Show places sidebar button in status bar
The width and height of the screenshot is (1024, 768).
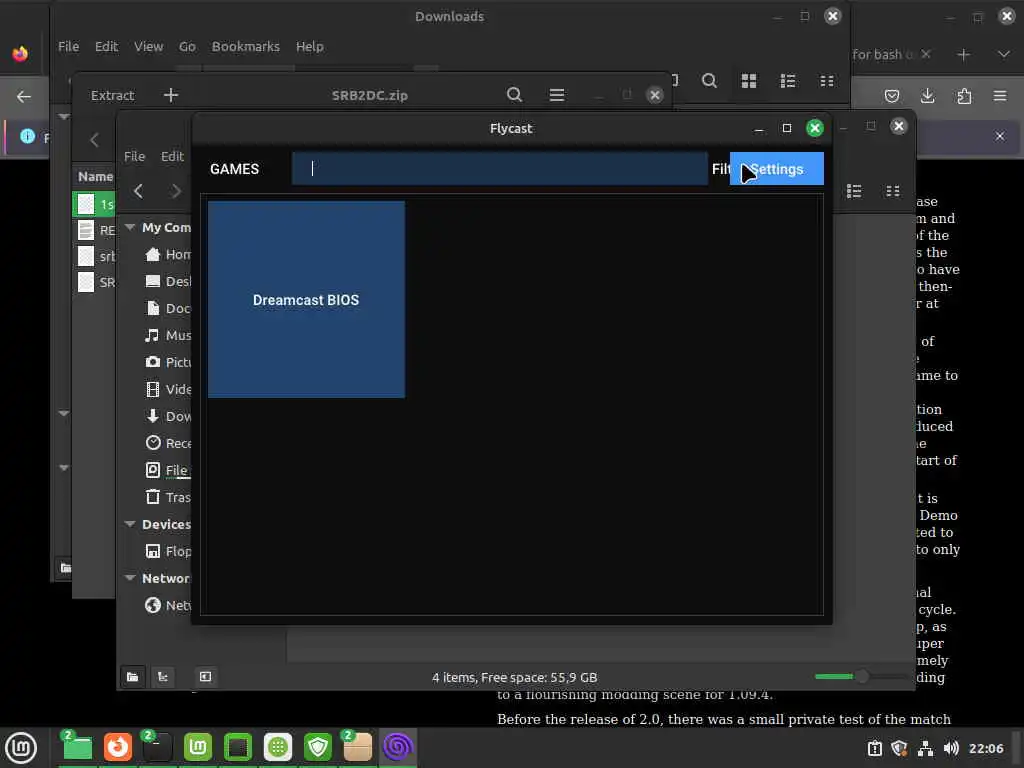click(133, 677)
